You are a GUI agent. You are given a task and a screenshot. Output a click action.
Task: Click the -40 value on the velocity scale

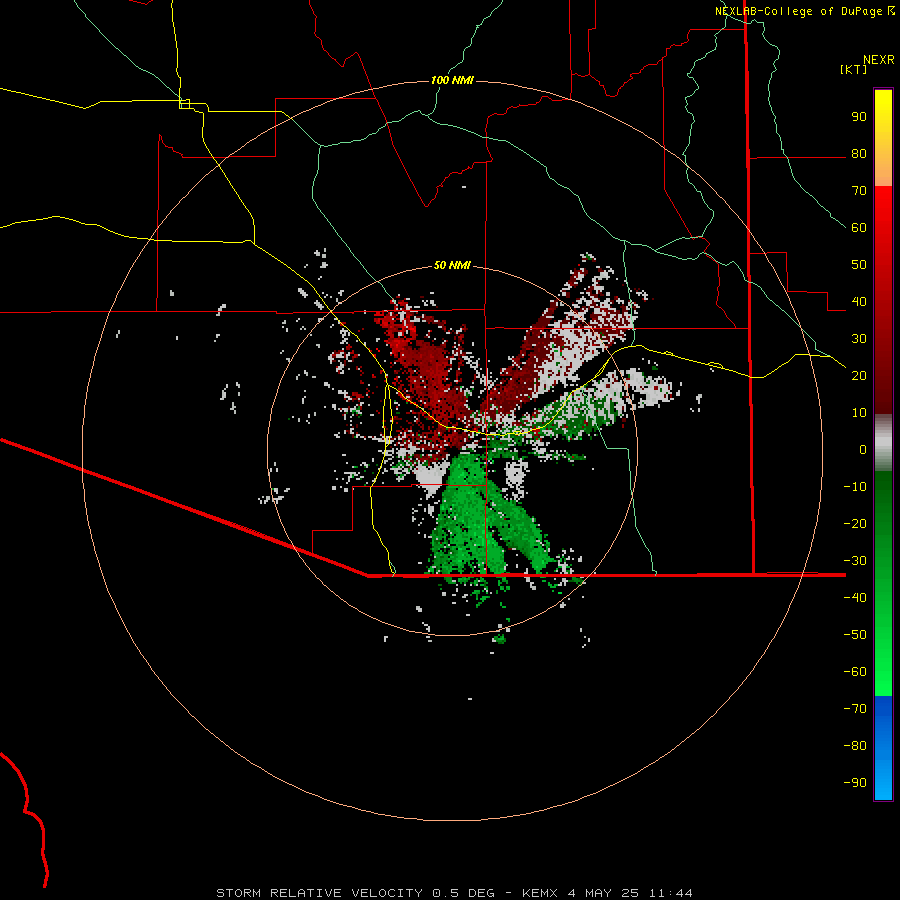coord(855,598)
